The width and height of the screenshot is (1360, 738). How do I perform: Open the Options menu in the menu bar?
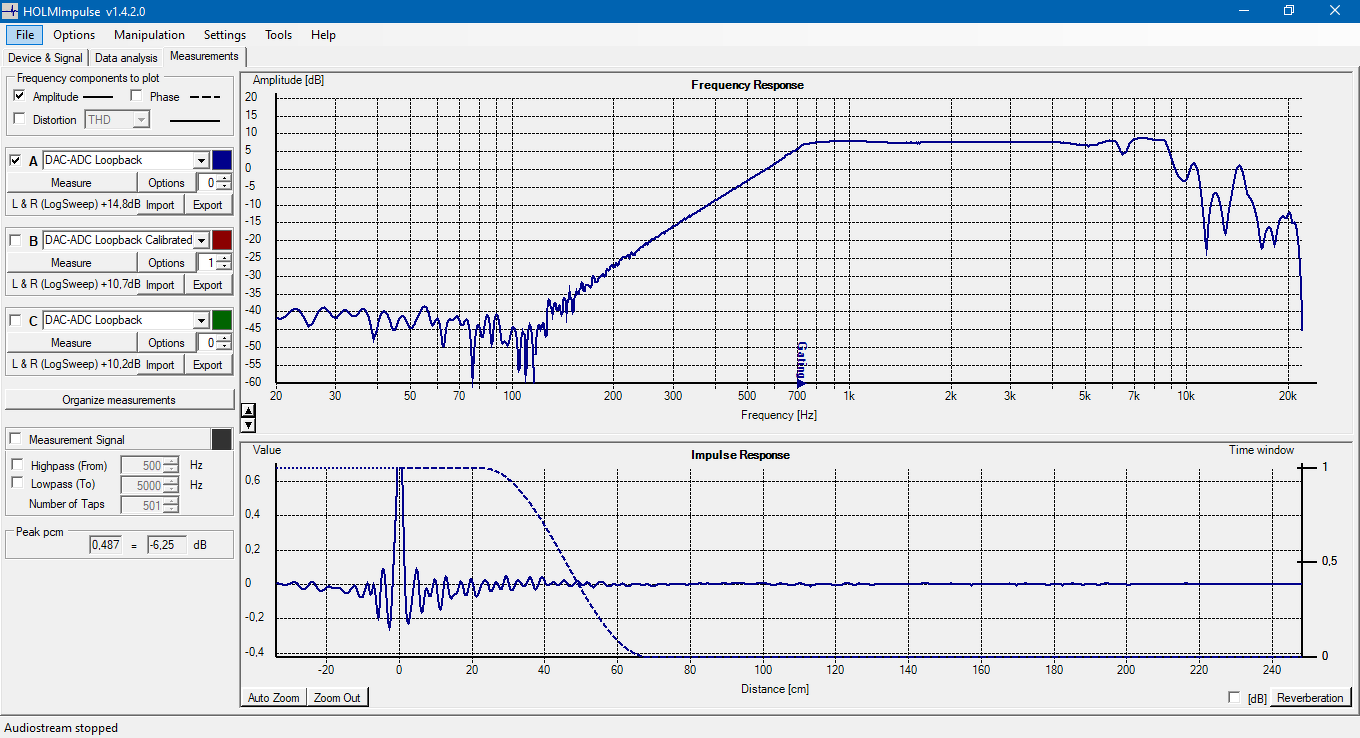point(74,35)
